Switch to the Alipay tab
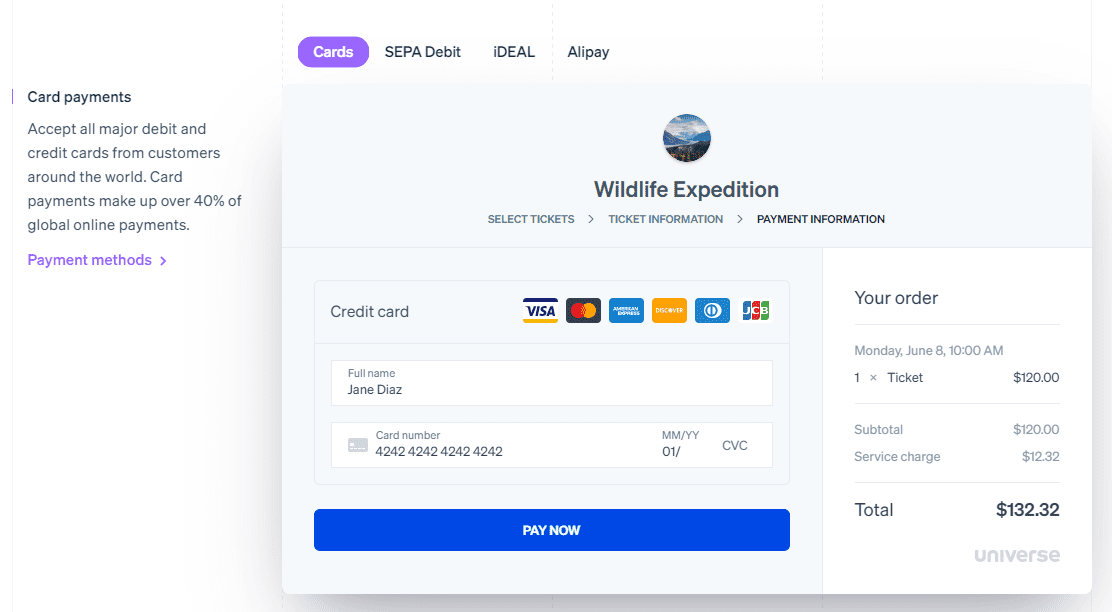 pos(588,51)
